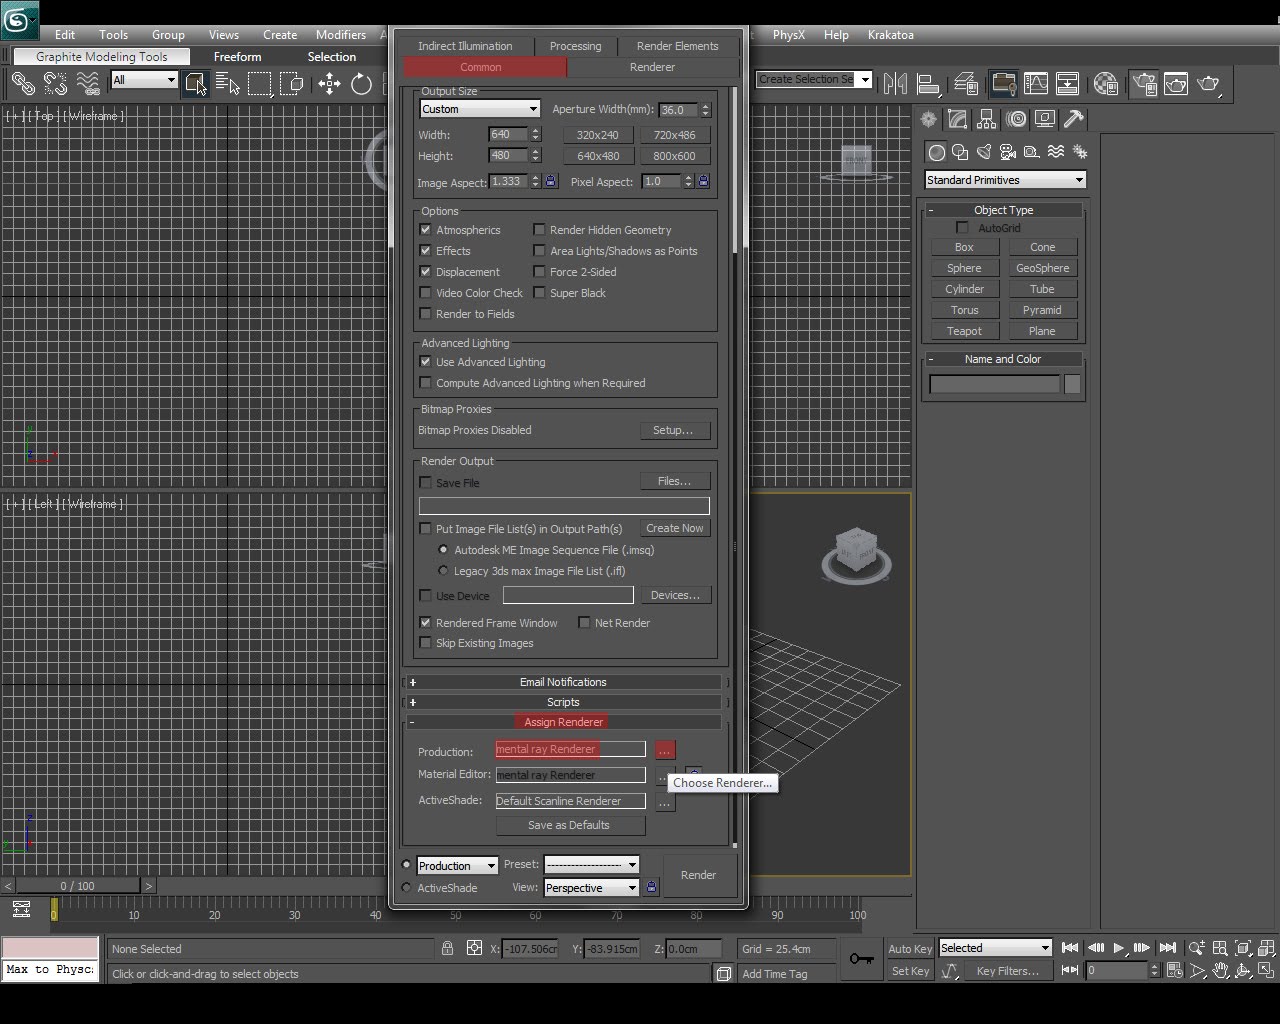Show the Cameras creation category
1280x1024 pixels.
(1007, 152)
